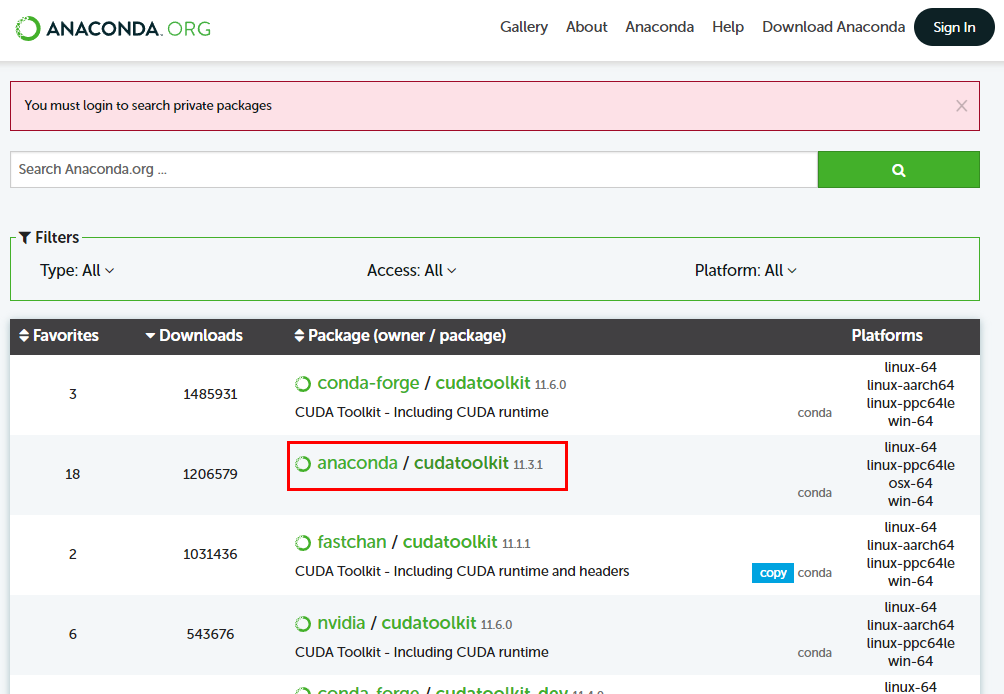This screenshot has height=694, width=1004.
Task: Open the About menu item
Action: click(x=587, y=27)
